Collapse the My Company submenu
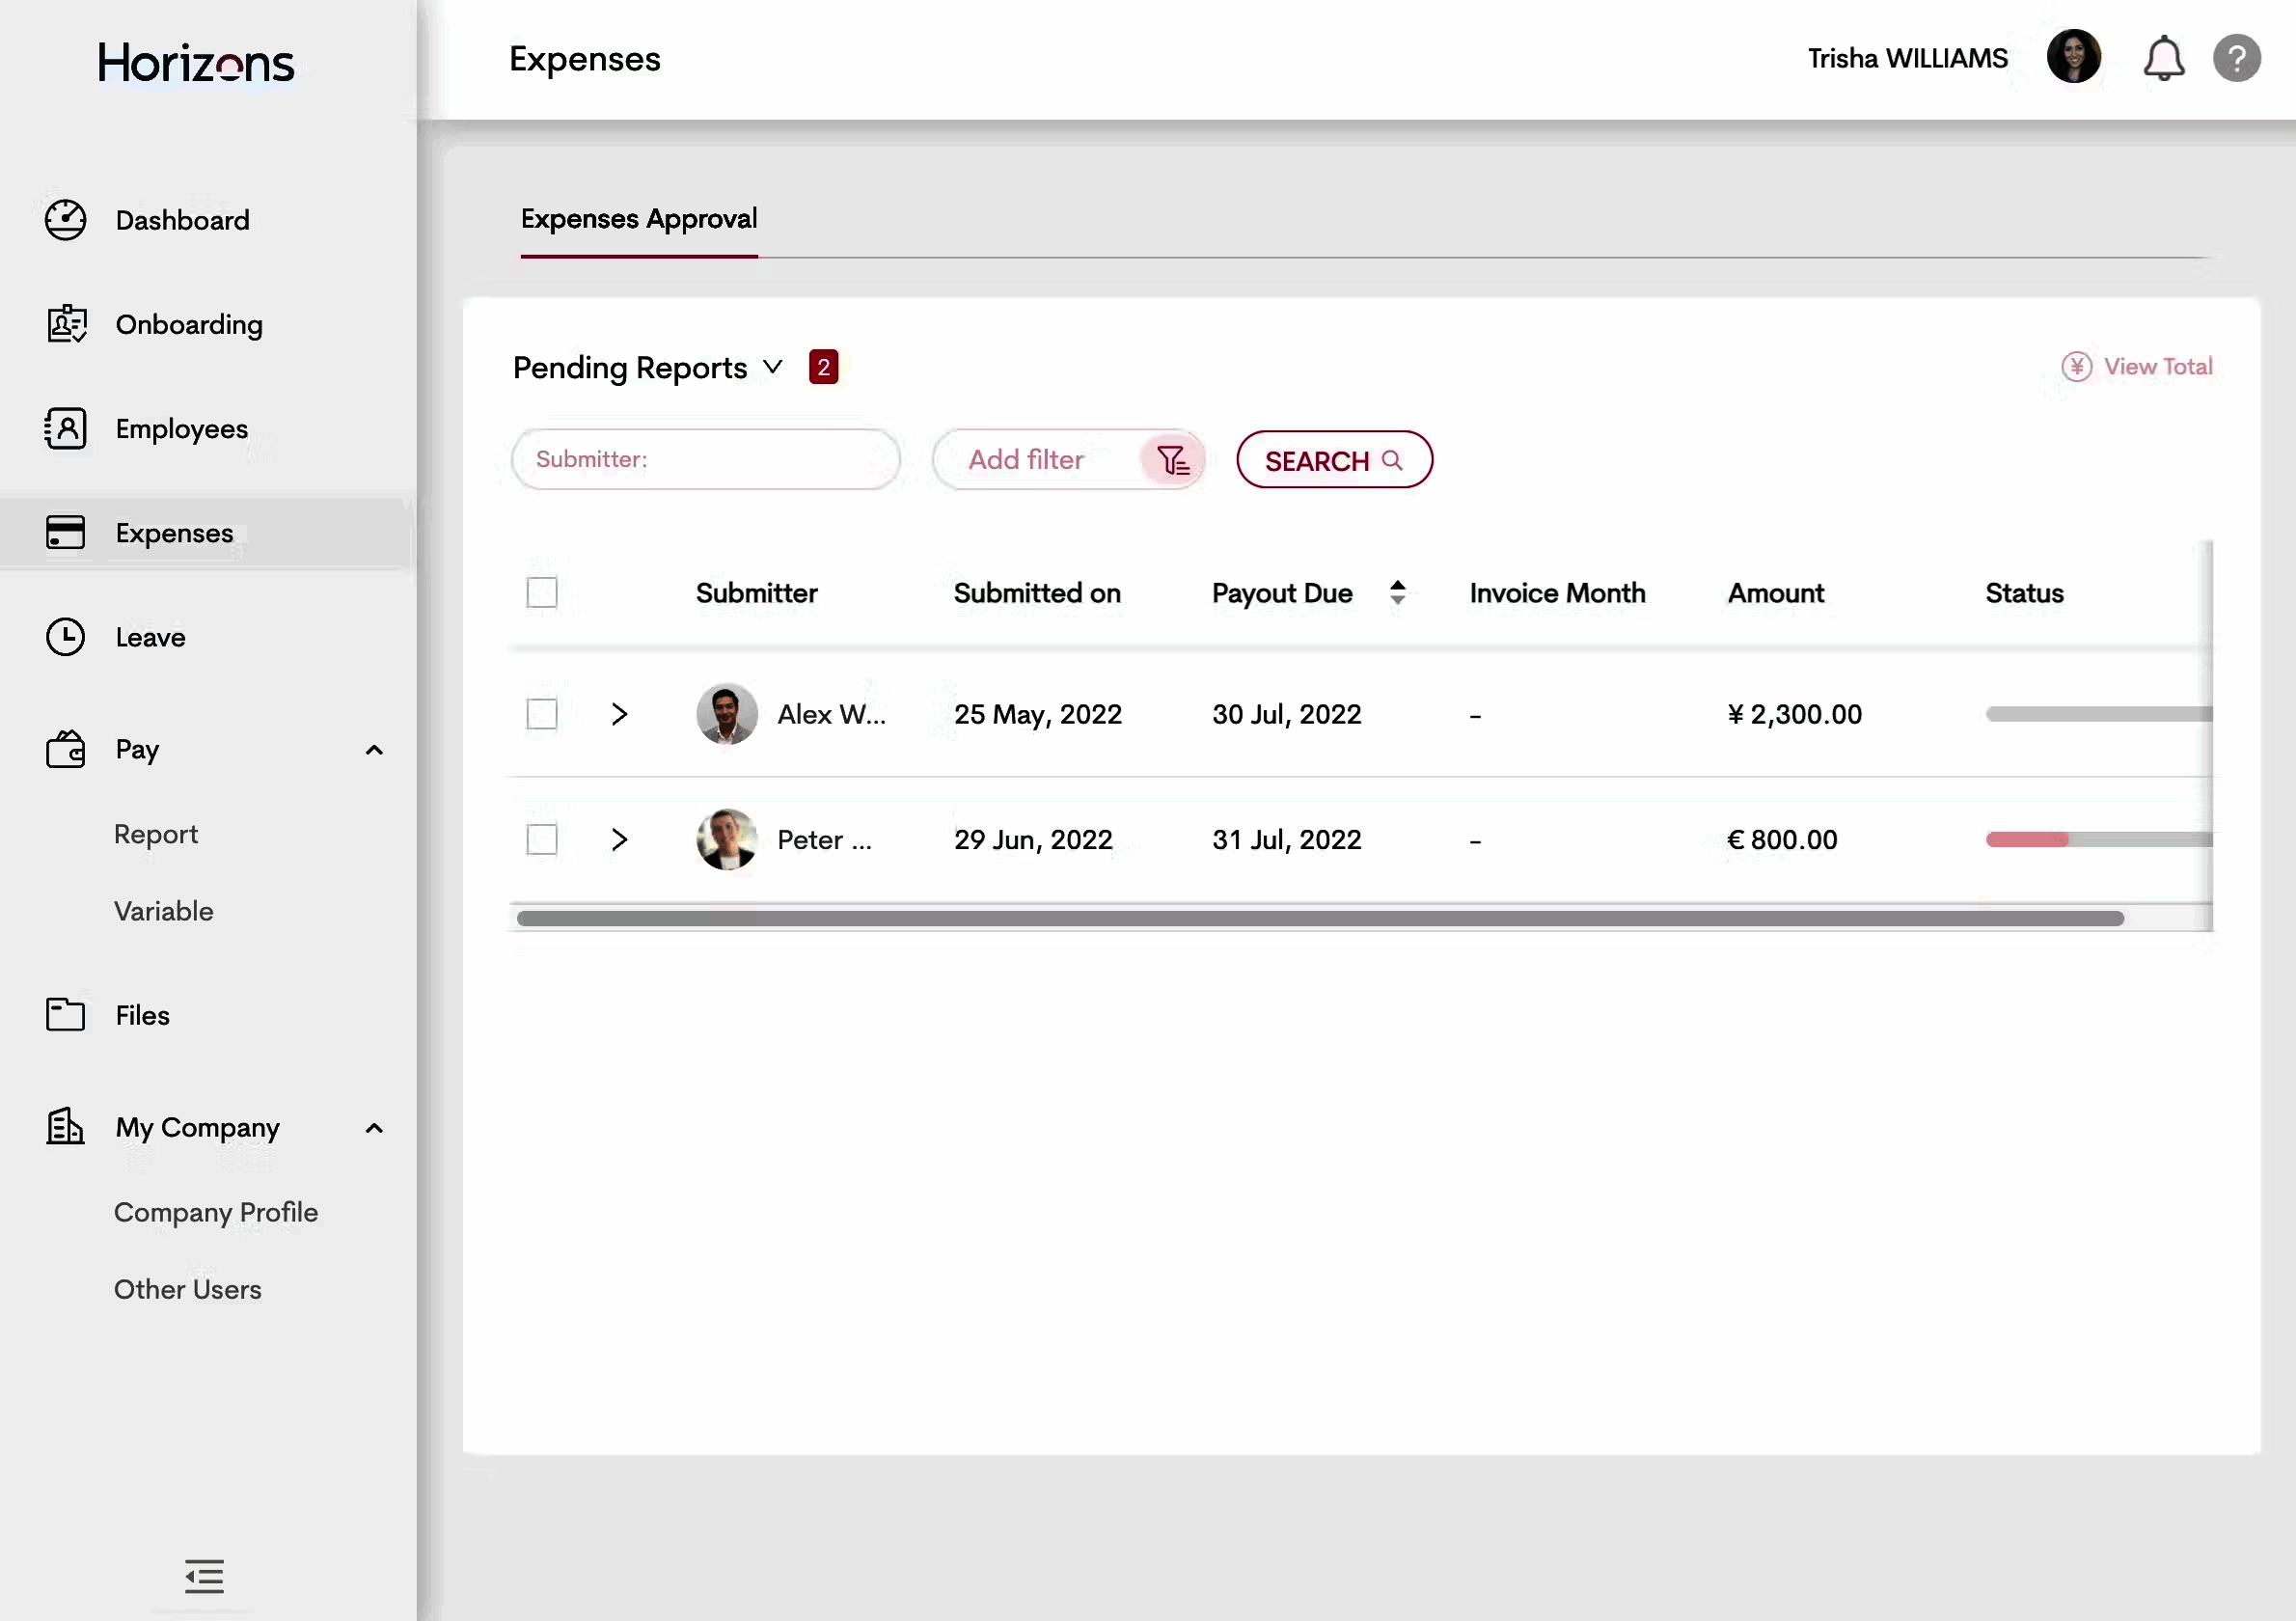Viewport: 2296px width, 1621px height. (x=374, y=1128)
